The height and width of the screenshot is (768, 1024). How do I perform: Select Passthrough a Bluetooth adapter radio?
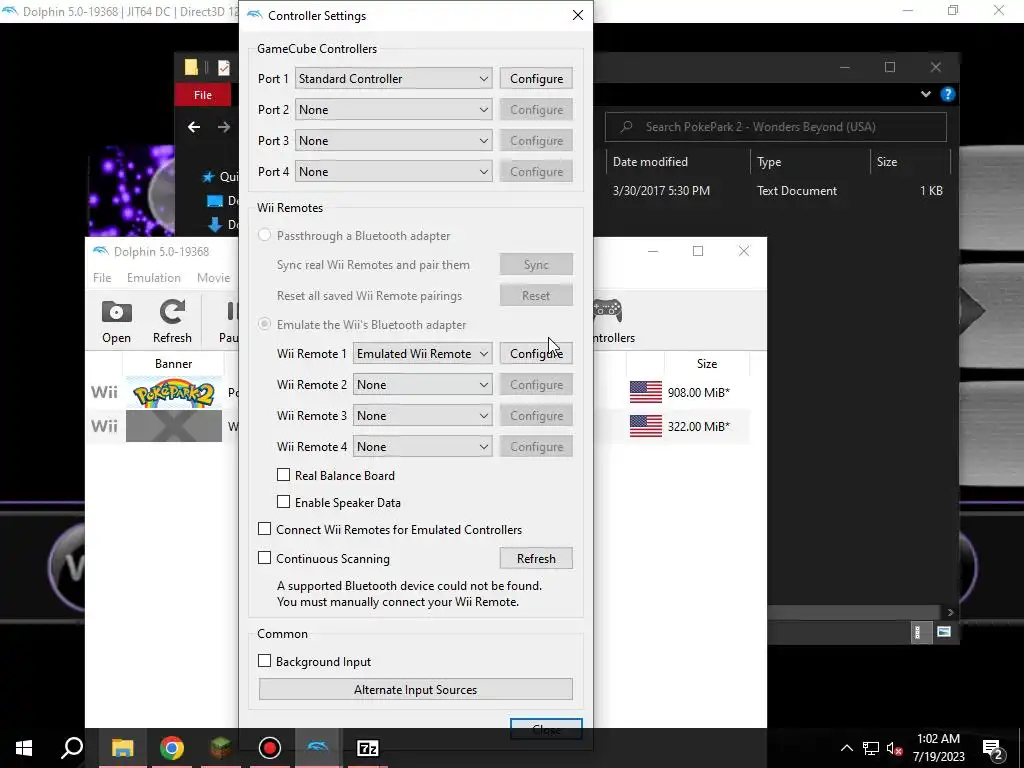tap(264, 235)
